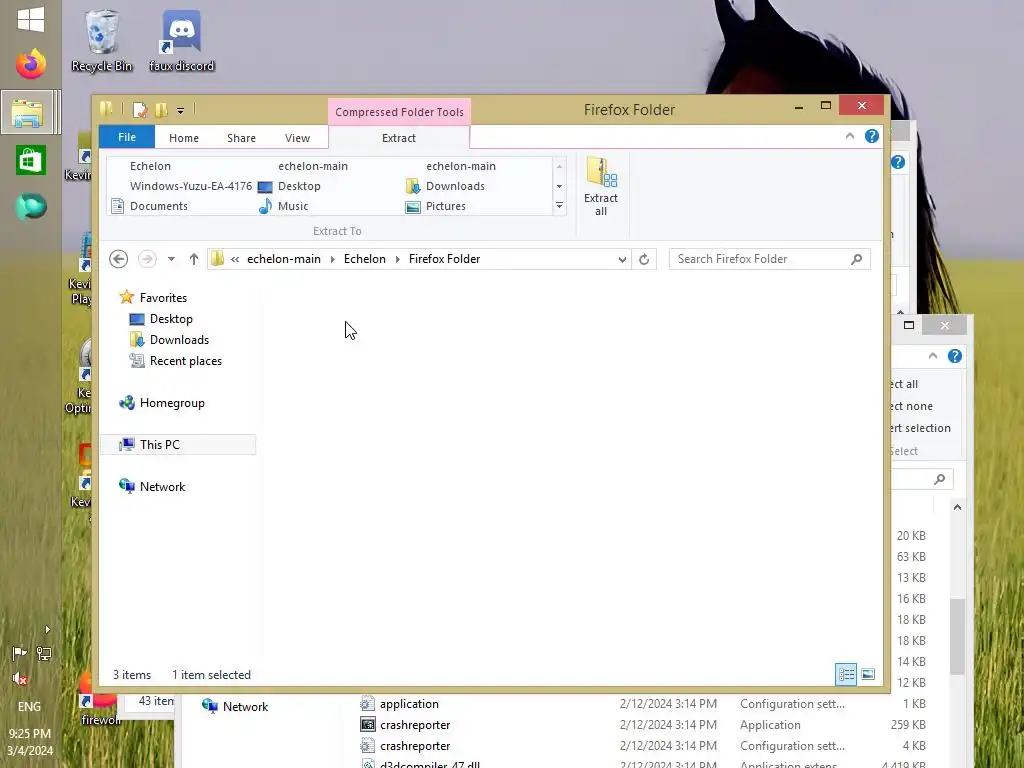Customize Quick Access Toolbar dropdown

coord(180,110)
